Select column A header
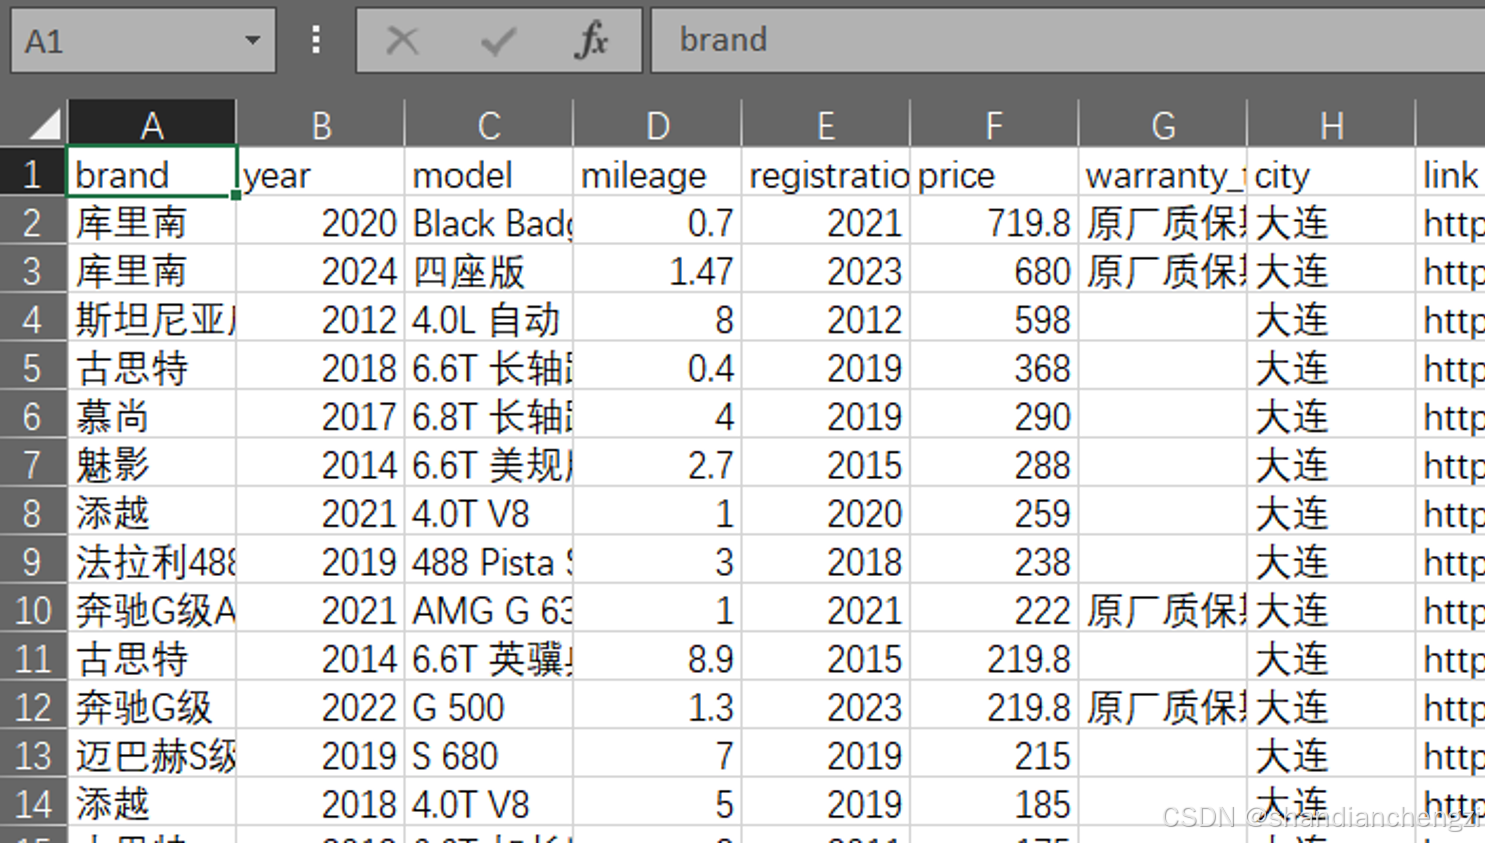 click(152, 124)
